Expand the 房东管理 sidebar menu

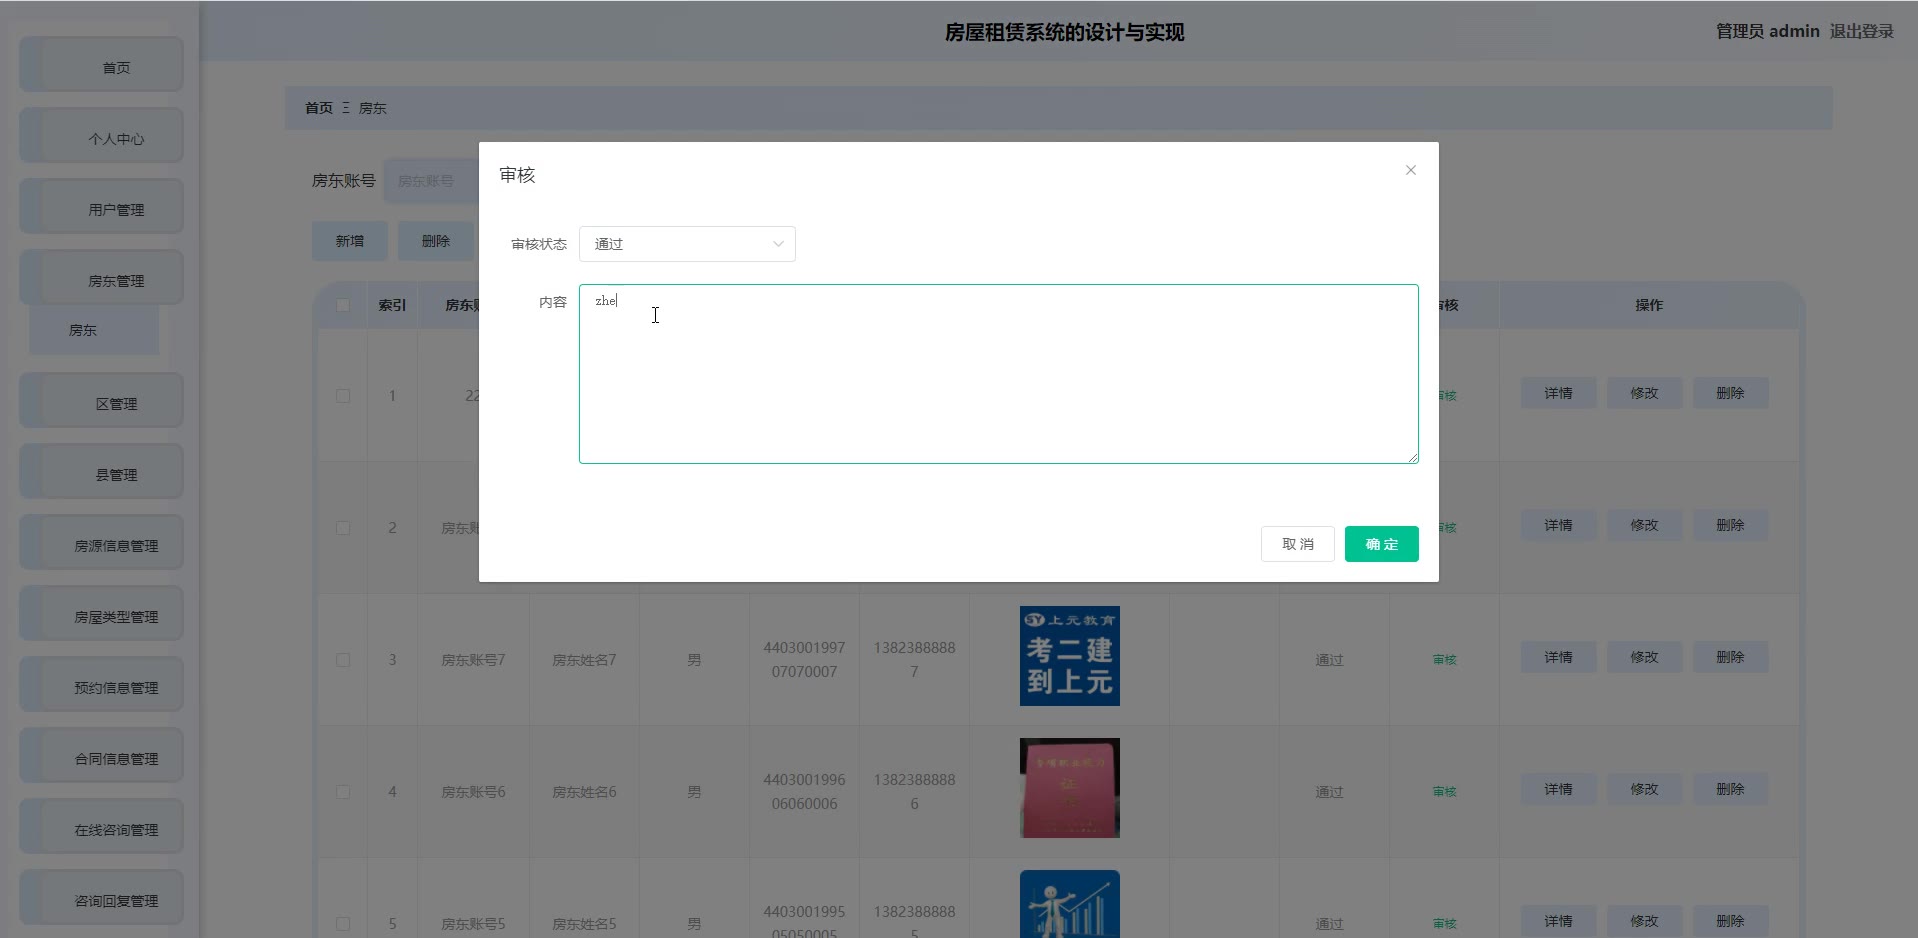point(102,279)
